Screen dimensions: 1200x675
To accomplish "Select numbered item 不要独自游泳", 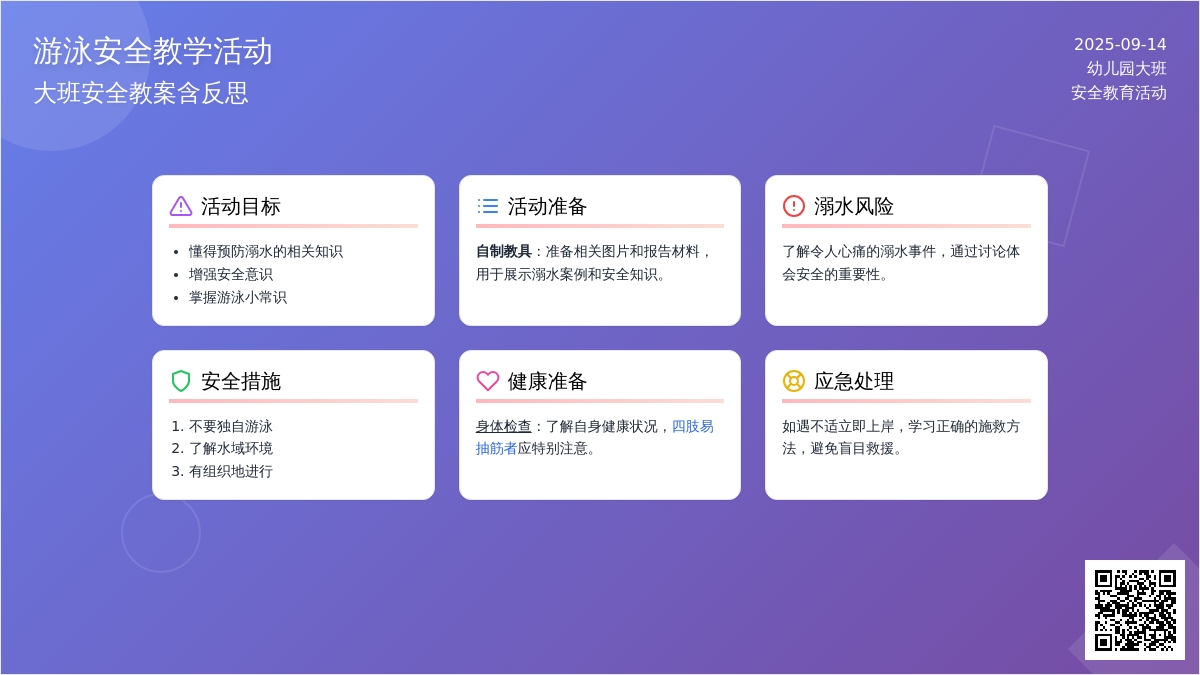I will click(230, 426).
